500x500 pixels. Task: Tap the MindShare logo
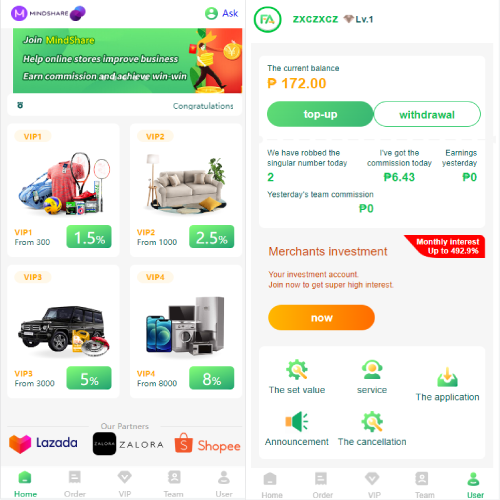[48, 13]
